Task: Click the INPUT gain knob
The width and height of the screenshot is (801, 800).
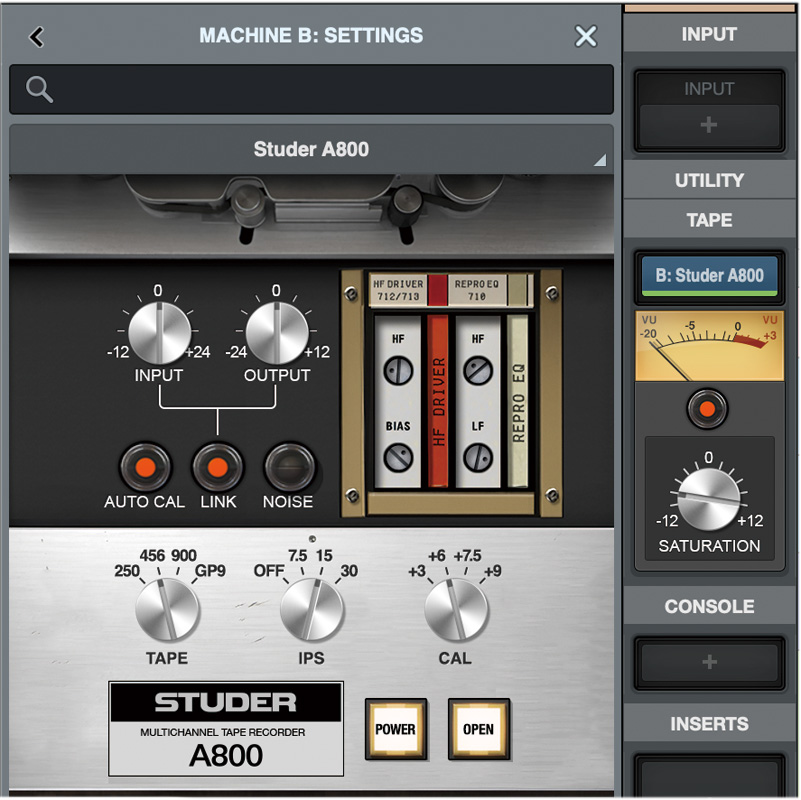Action: 159,332
